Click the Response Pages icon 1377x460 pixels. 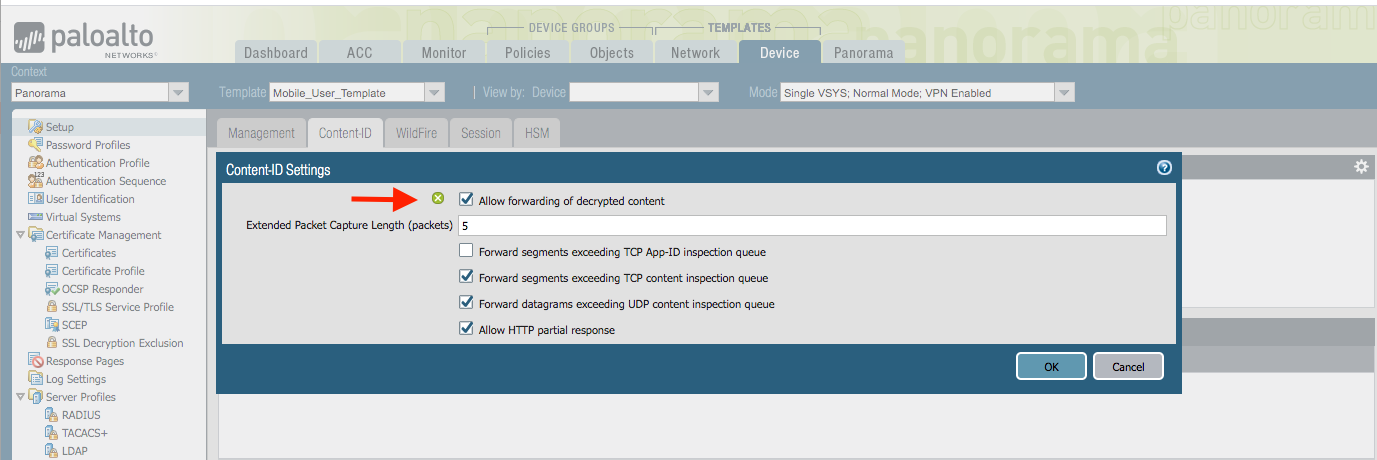36,361
